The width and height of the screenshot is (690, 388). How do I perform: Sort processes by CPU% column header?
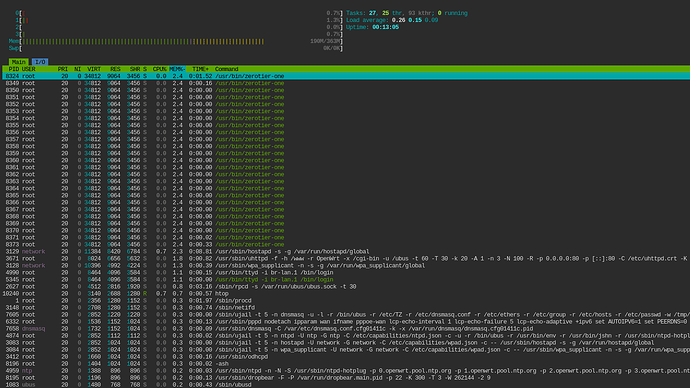click(160, 69)
